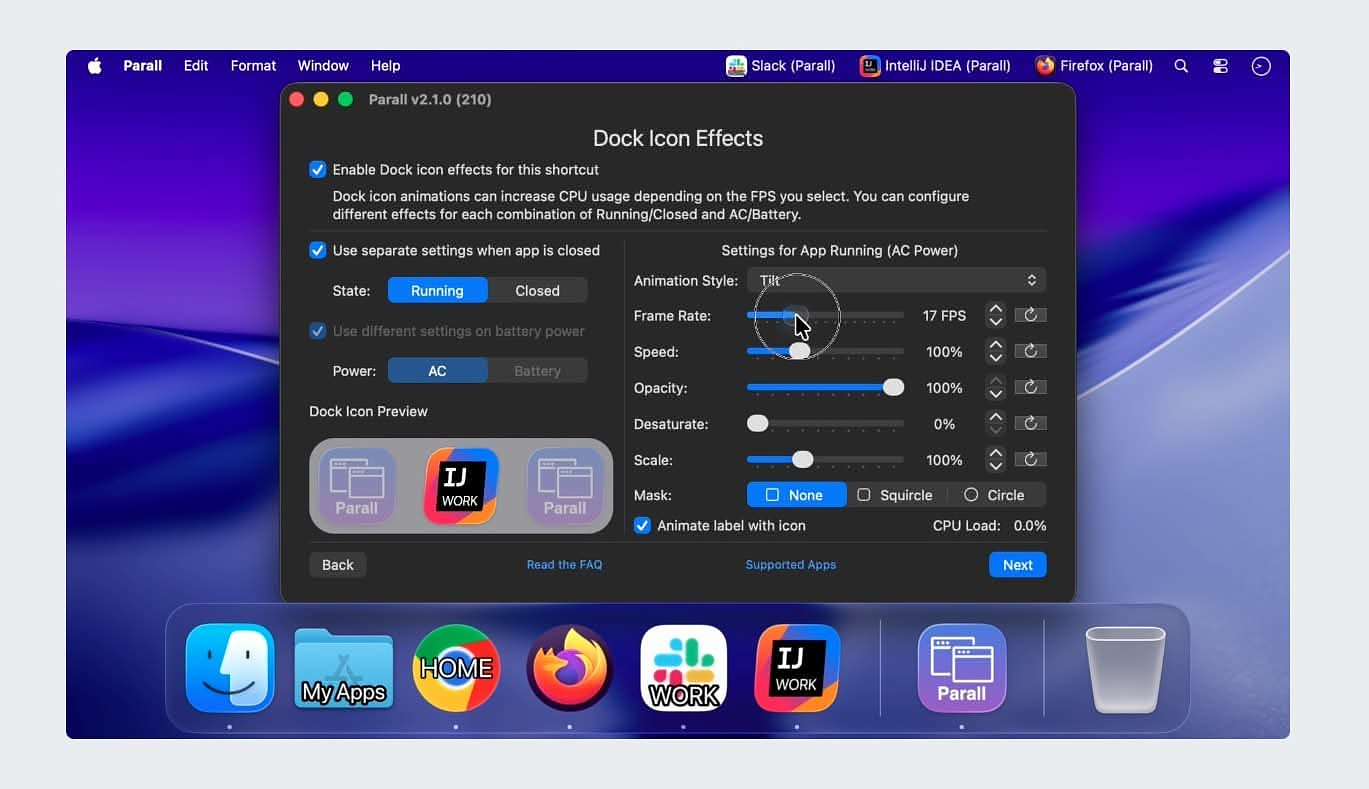Open Spotlight search in the menu bar
1369x789 pixels.
[1181, 66]
